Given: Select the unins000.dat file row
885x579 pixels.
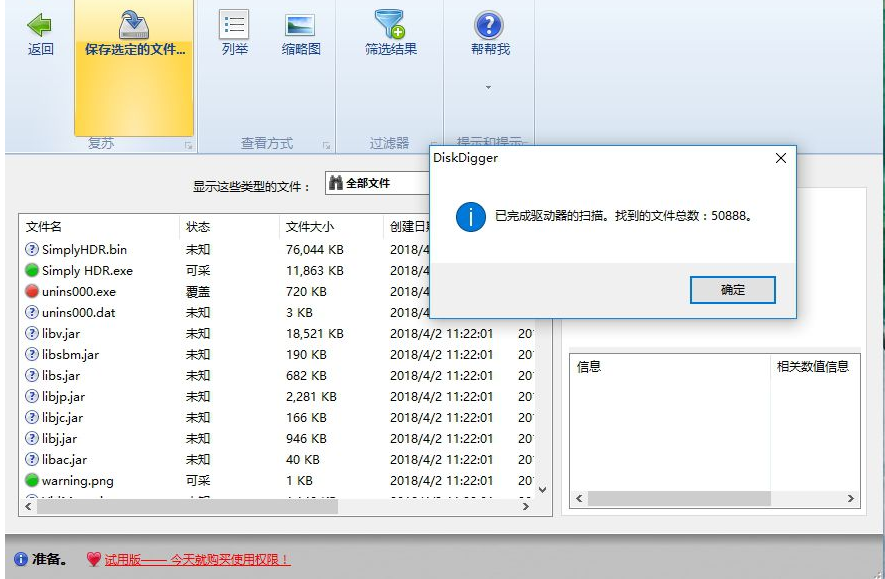Looking at the screenshot, I should coord(277,313).
